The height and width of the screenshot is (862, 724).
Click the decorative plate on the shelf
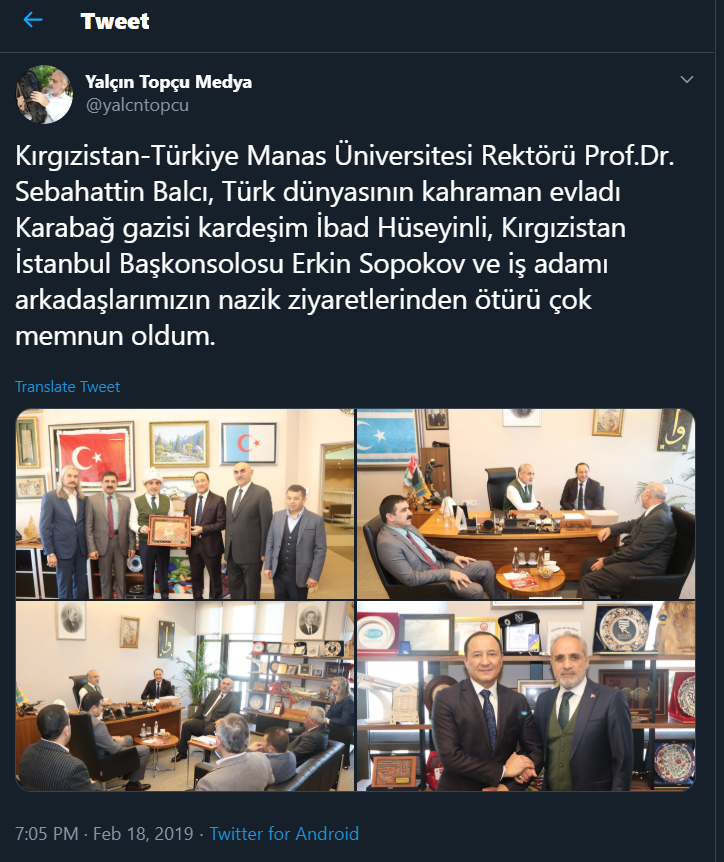click(623, 628)
